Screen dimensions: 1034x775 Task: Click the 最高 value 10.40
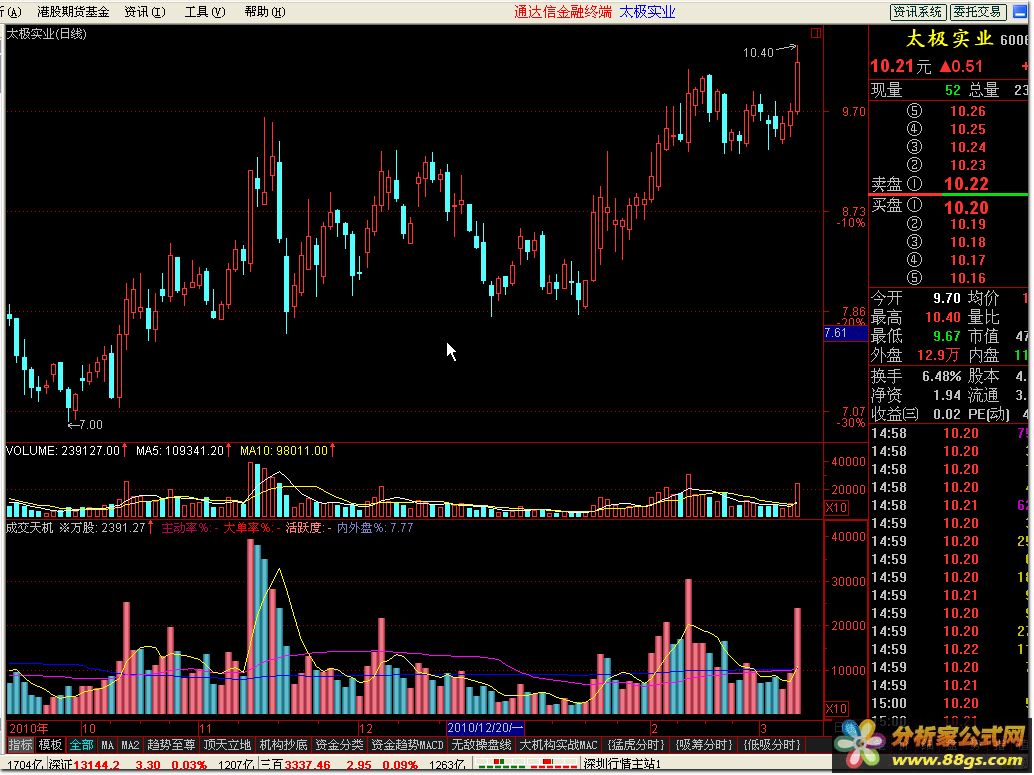[x=943, y=317]
